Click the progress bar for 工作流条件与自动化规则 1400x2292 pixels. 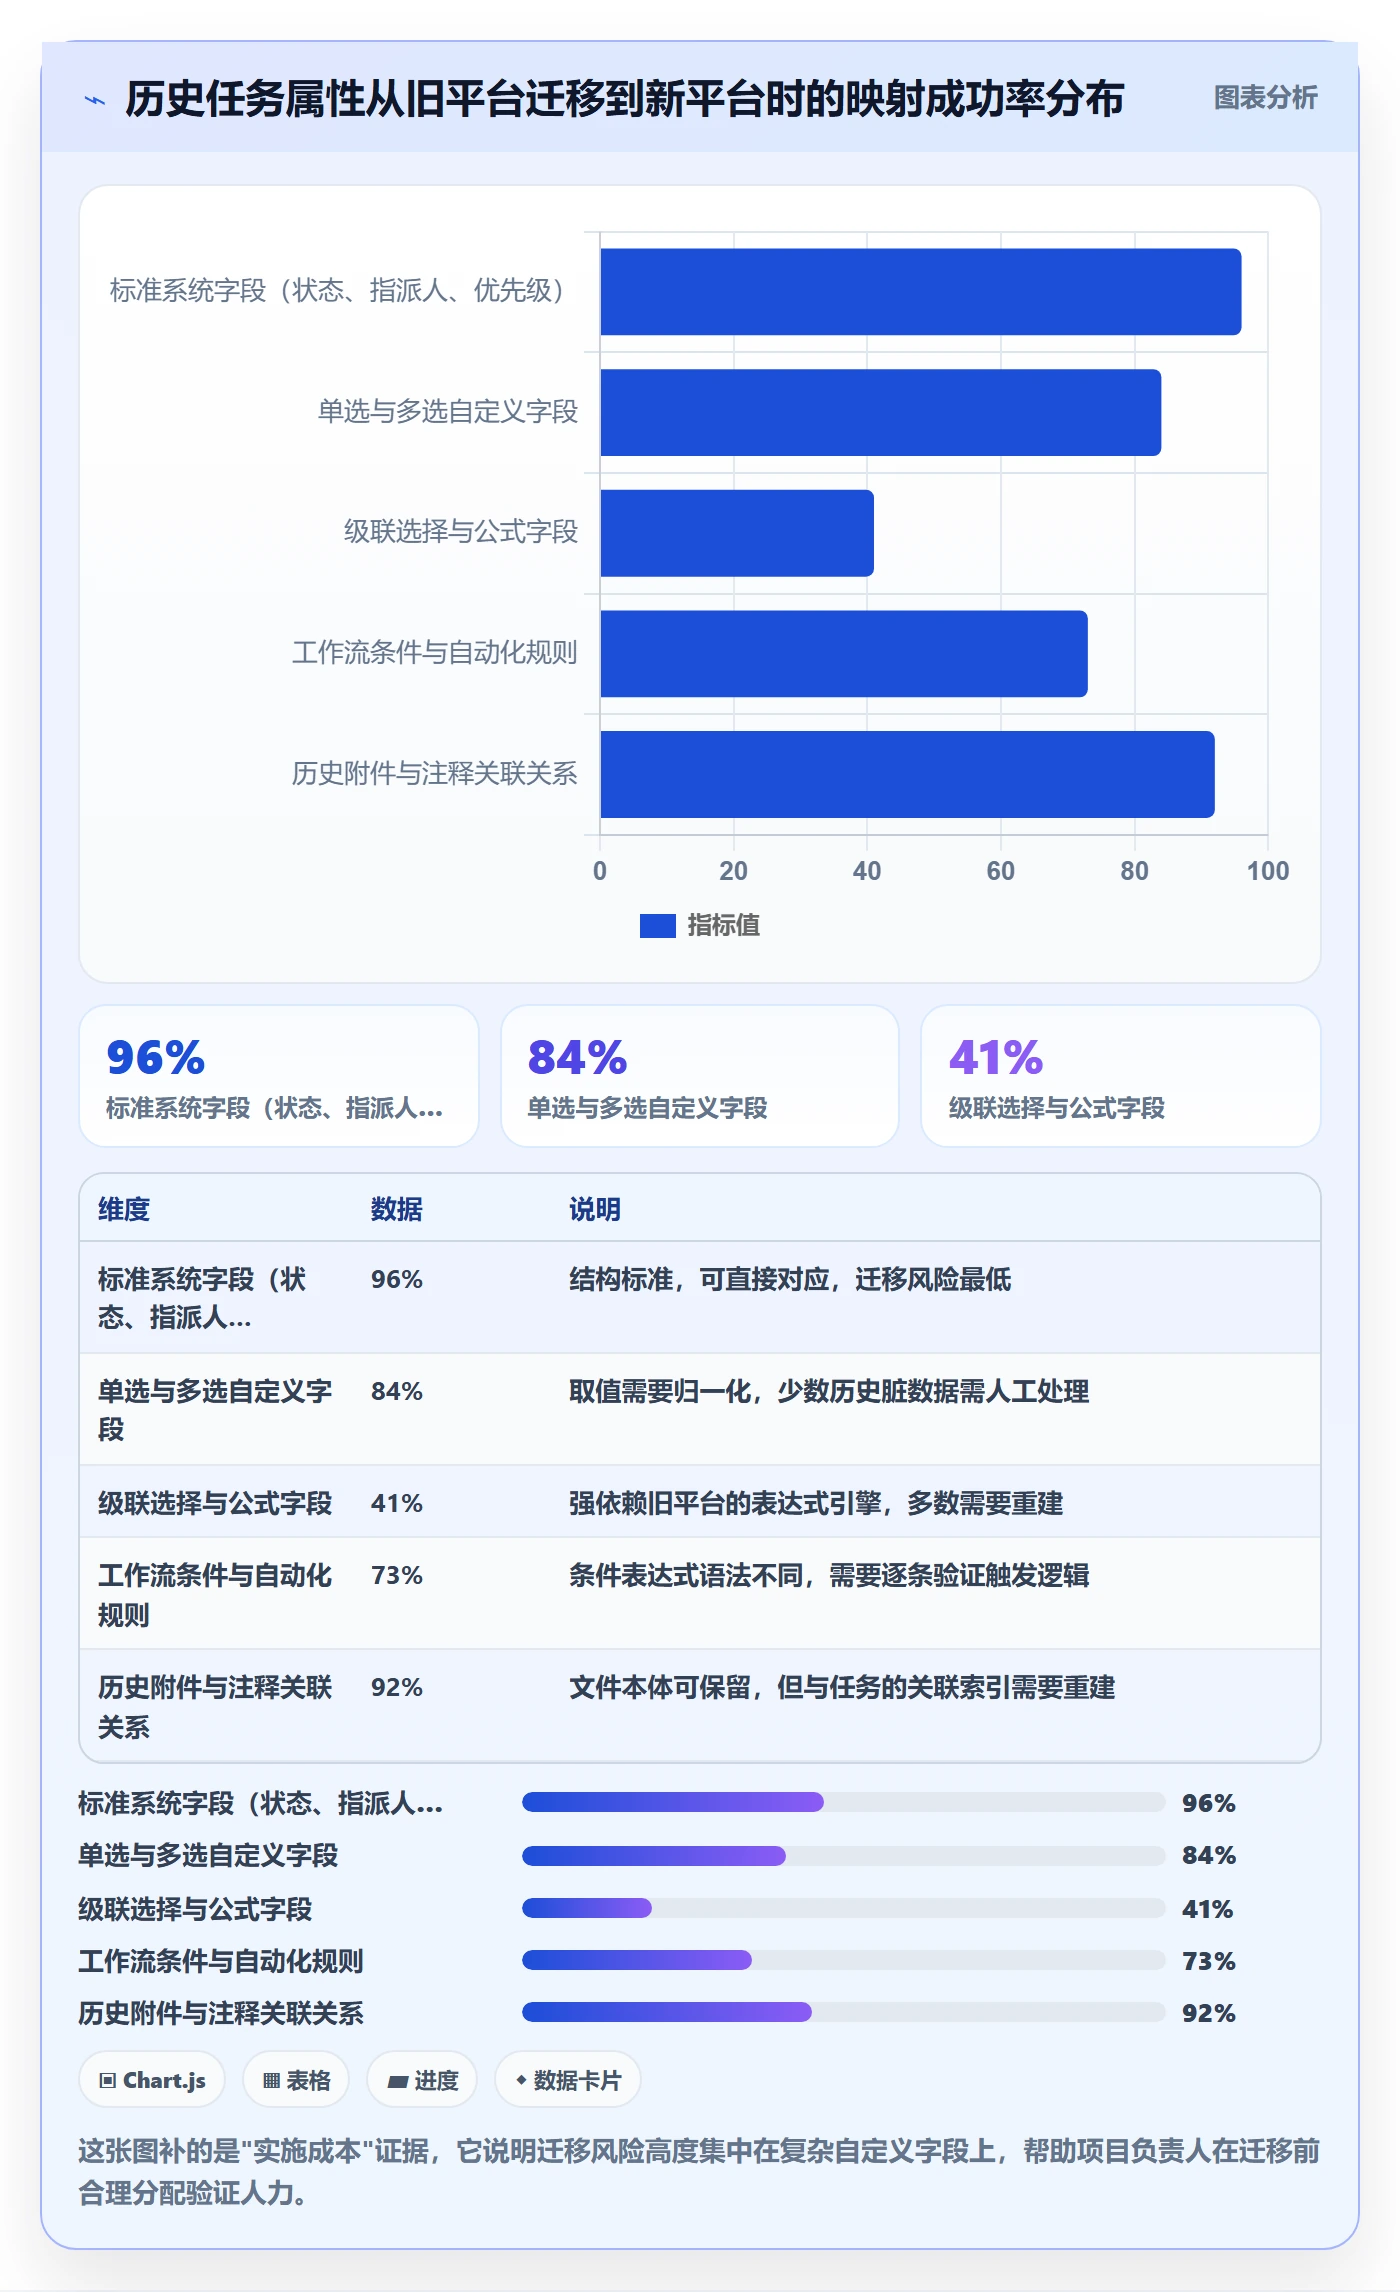tap(843, 1960)
